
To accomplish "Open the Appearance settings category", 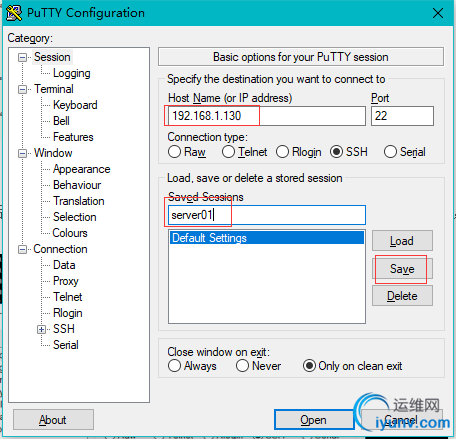I will (82, 169).
